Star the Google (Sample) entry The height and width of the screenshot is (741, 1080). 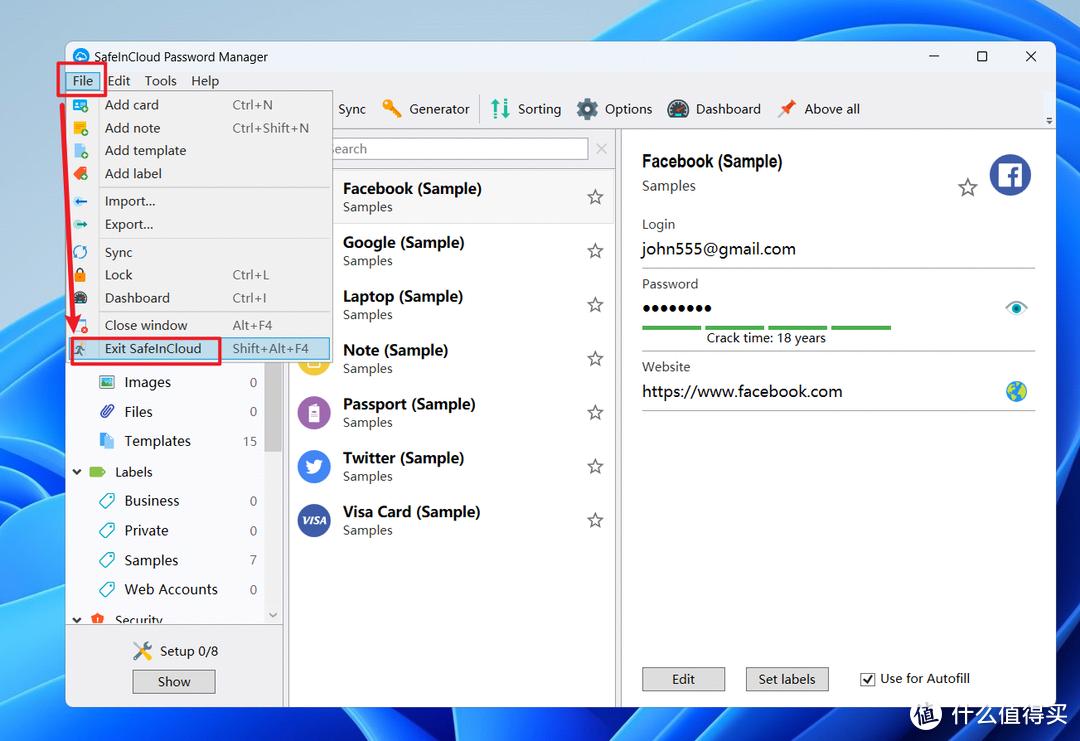[x=595, y=251]
